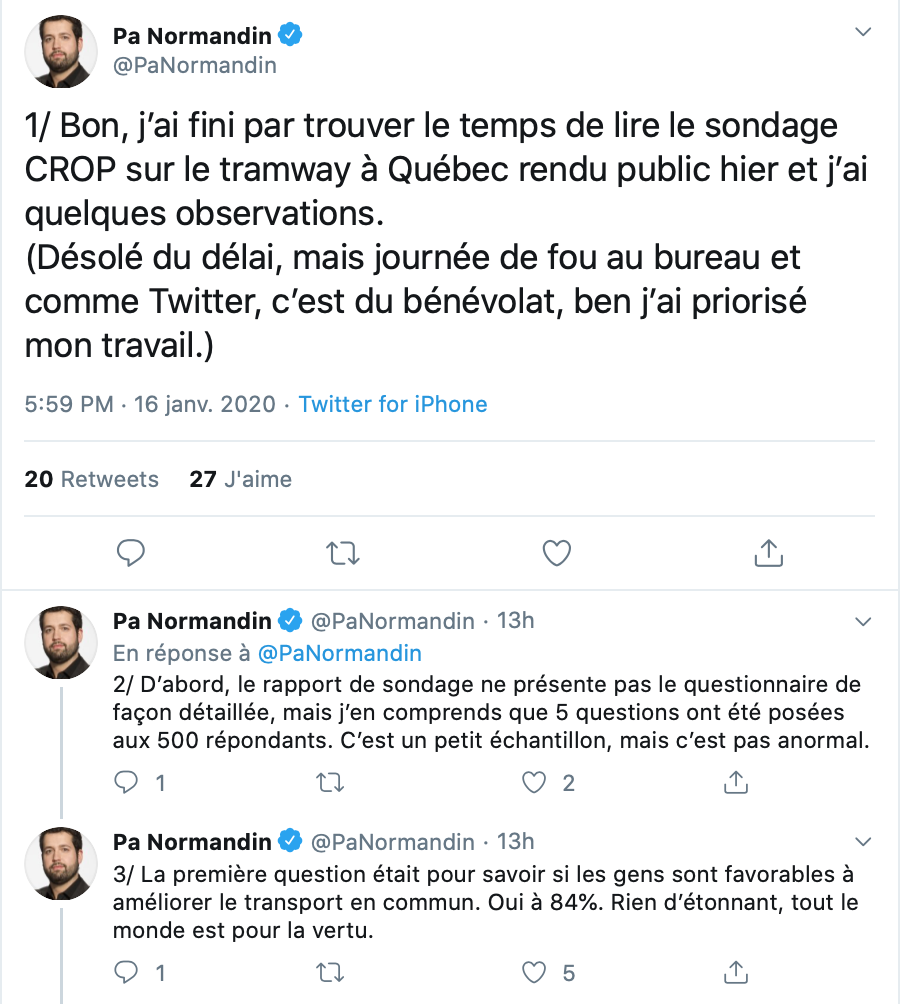Like the 2/ tweet with 2 likes

(534, 782)
